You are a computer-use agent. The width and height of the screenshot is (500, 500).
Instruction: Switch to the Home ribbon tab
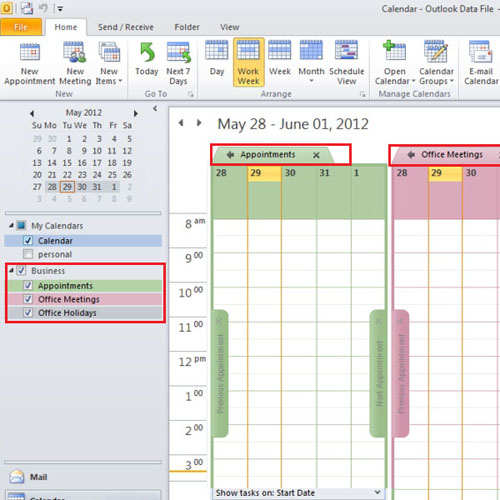tap(66, 27)
